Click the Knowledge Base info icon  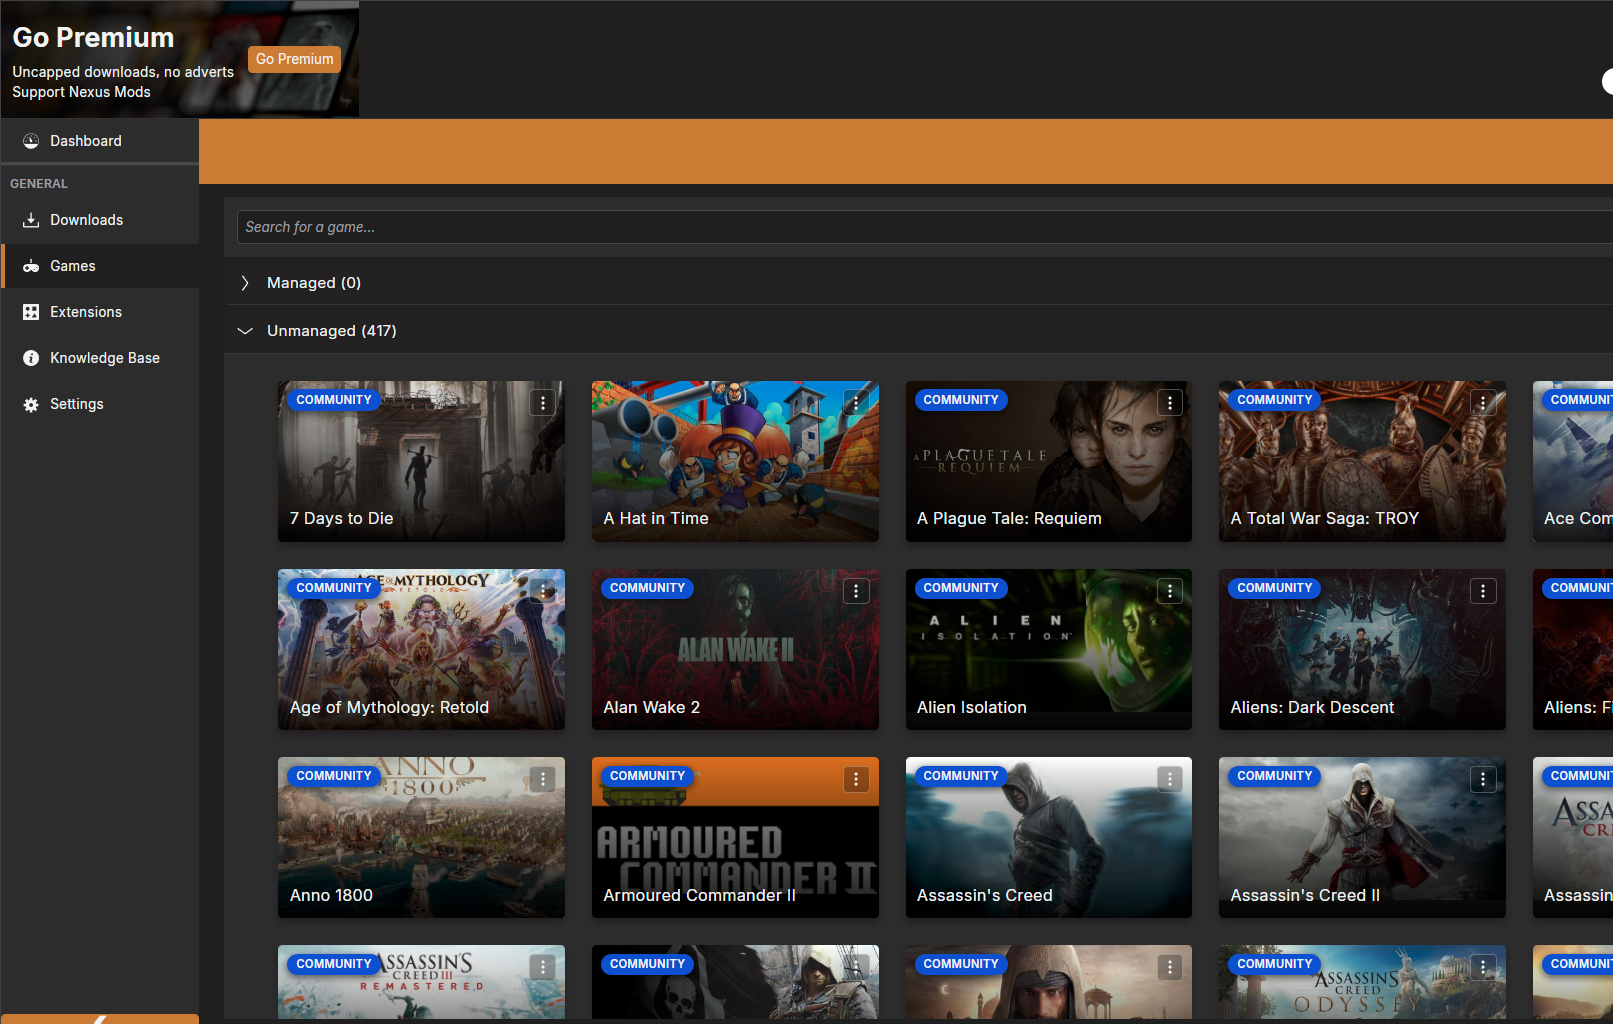(x=31, y=358)
